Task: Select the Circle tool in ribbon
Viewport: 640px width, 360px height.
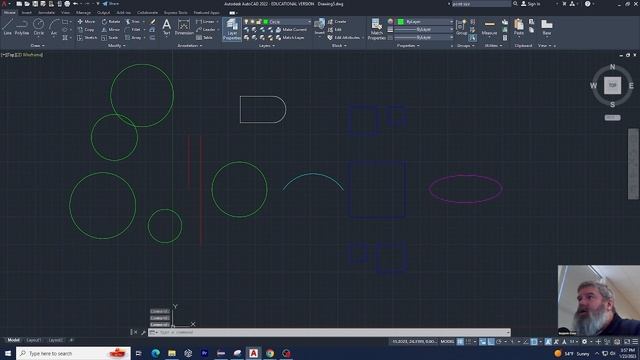Action: (38, 27)
